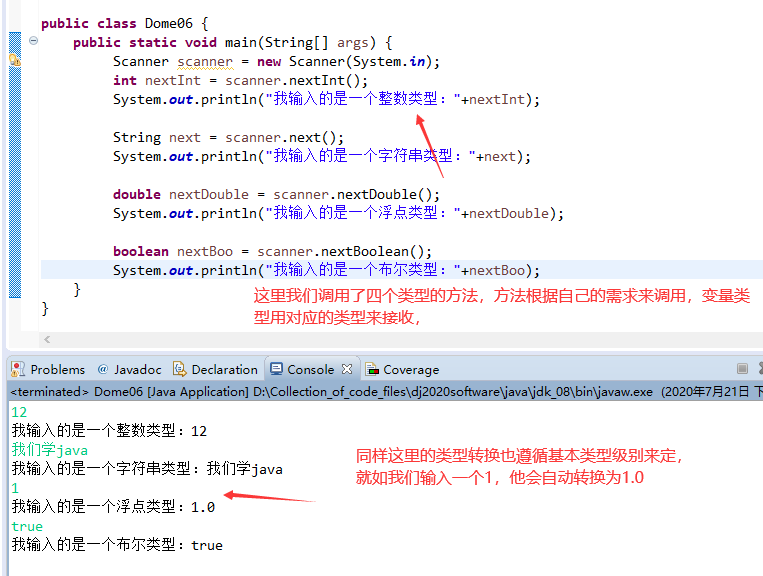
Task: Click the editor horizontal scrollbar left arrow
Action: [47, 339]
